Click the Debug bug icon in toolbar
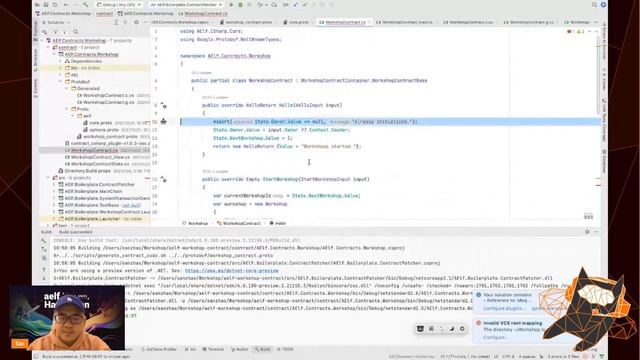 click(x=240, y=4)
